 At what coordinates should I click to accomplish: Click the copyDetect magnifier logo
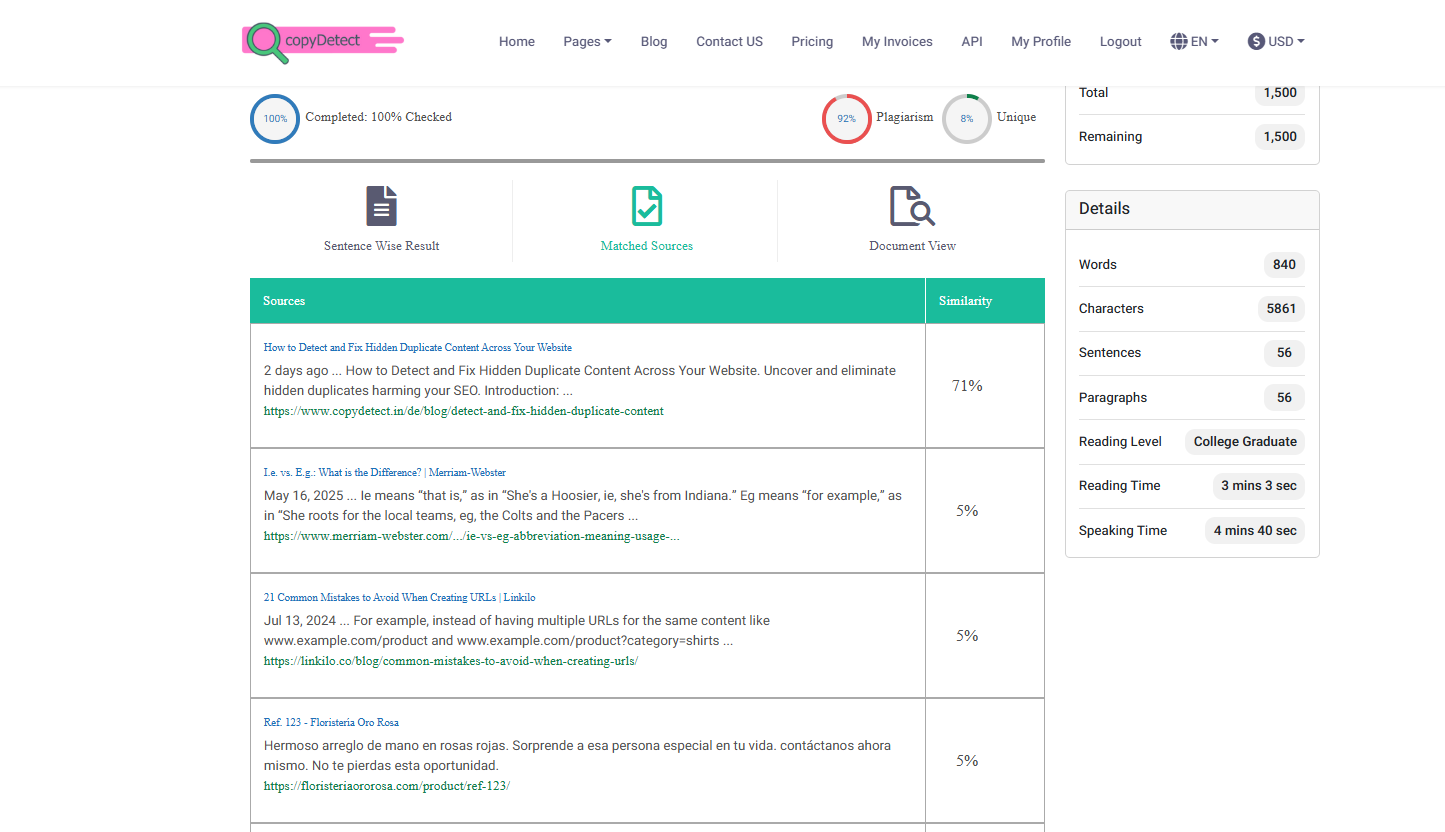pyautogui.click(x=266, y=42)
